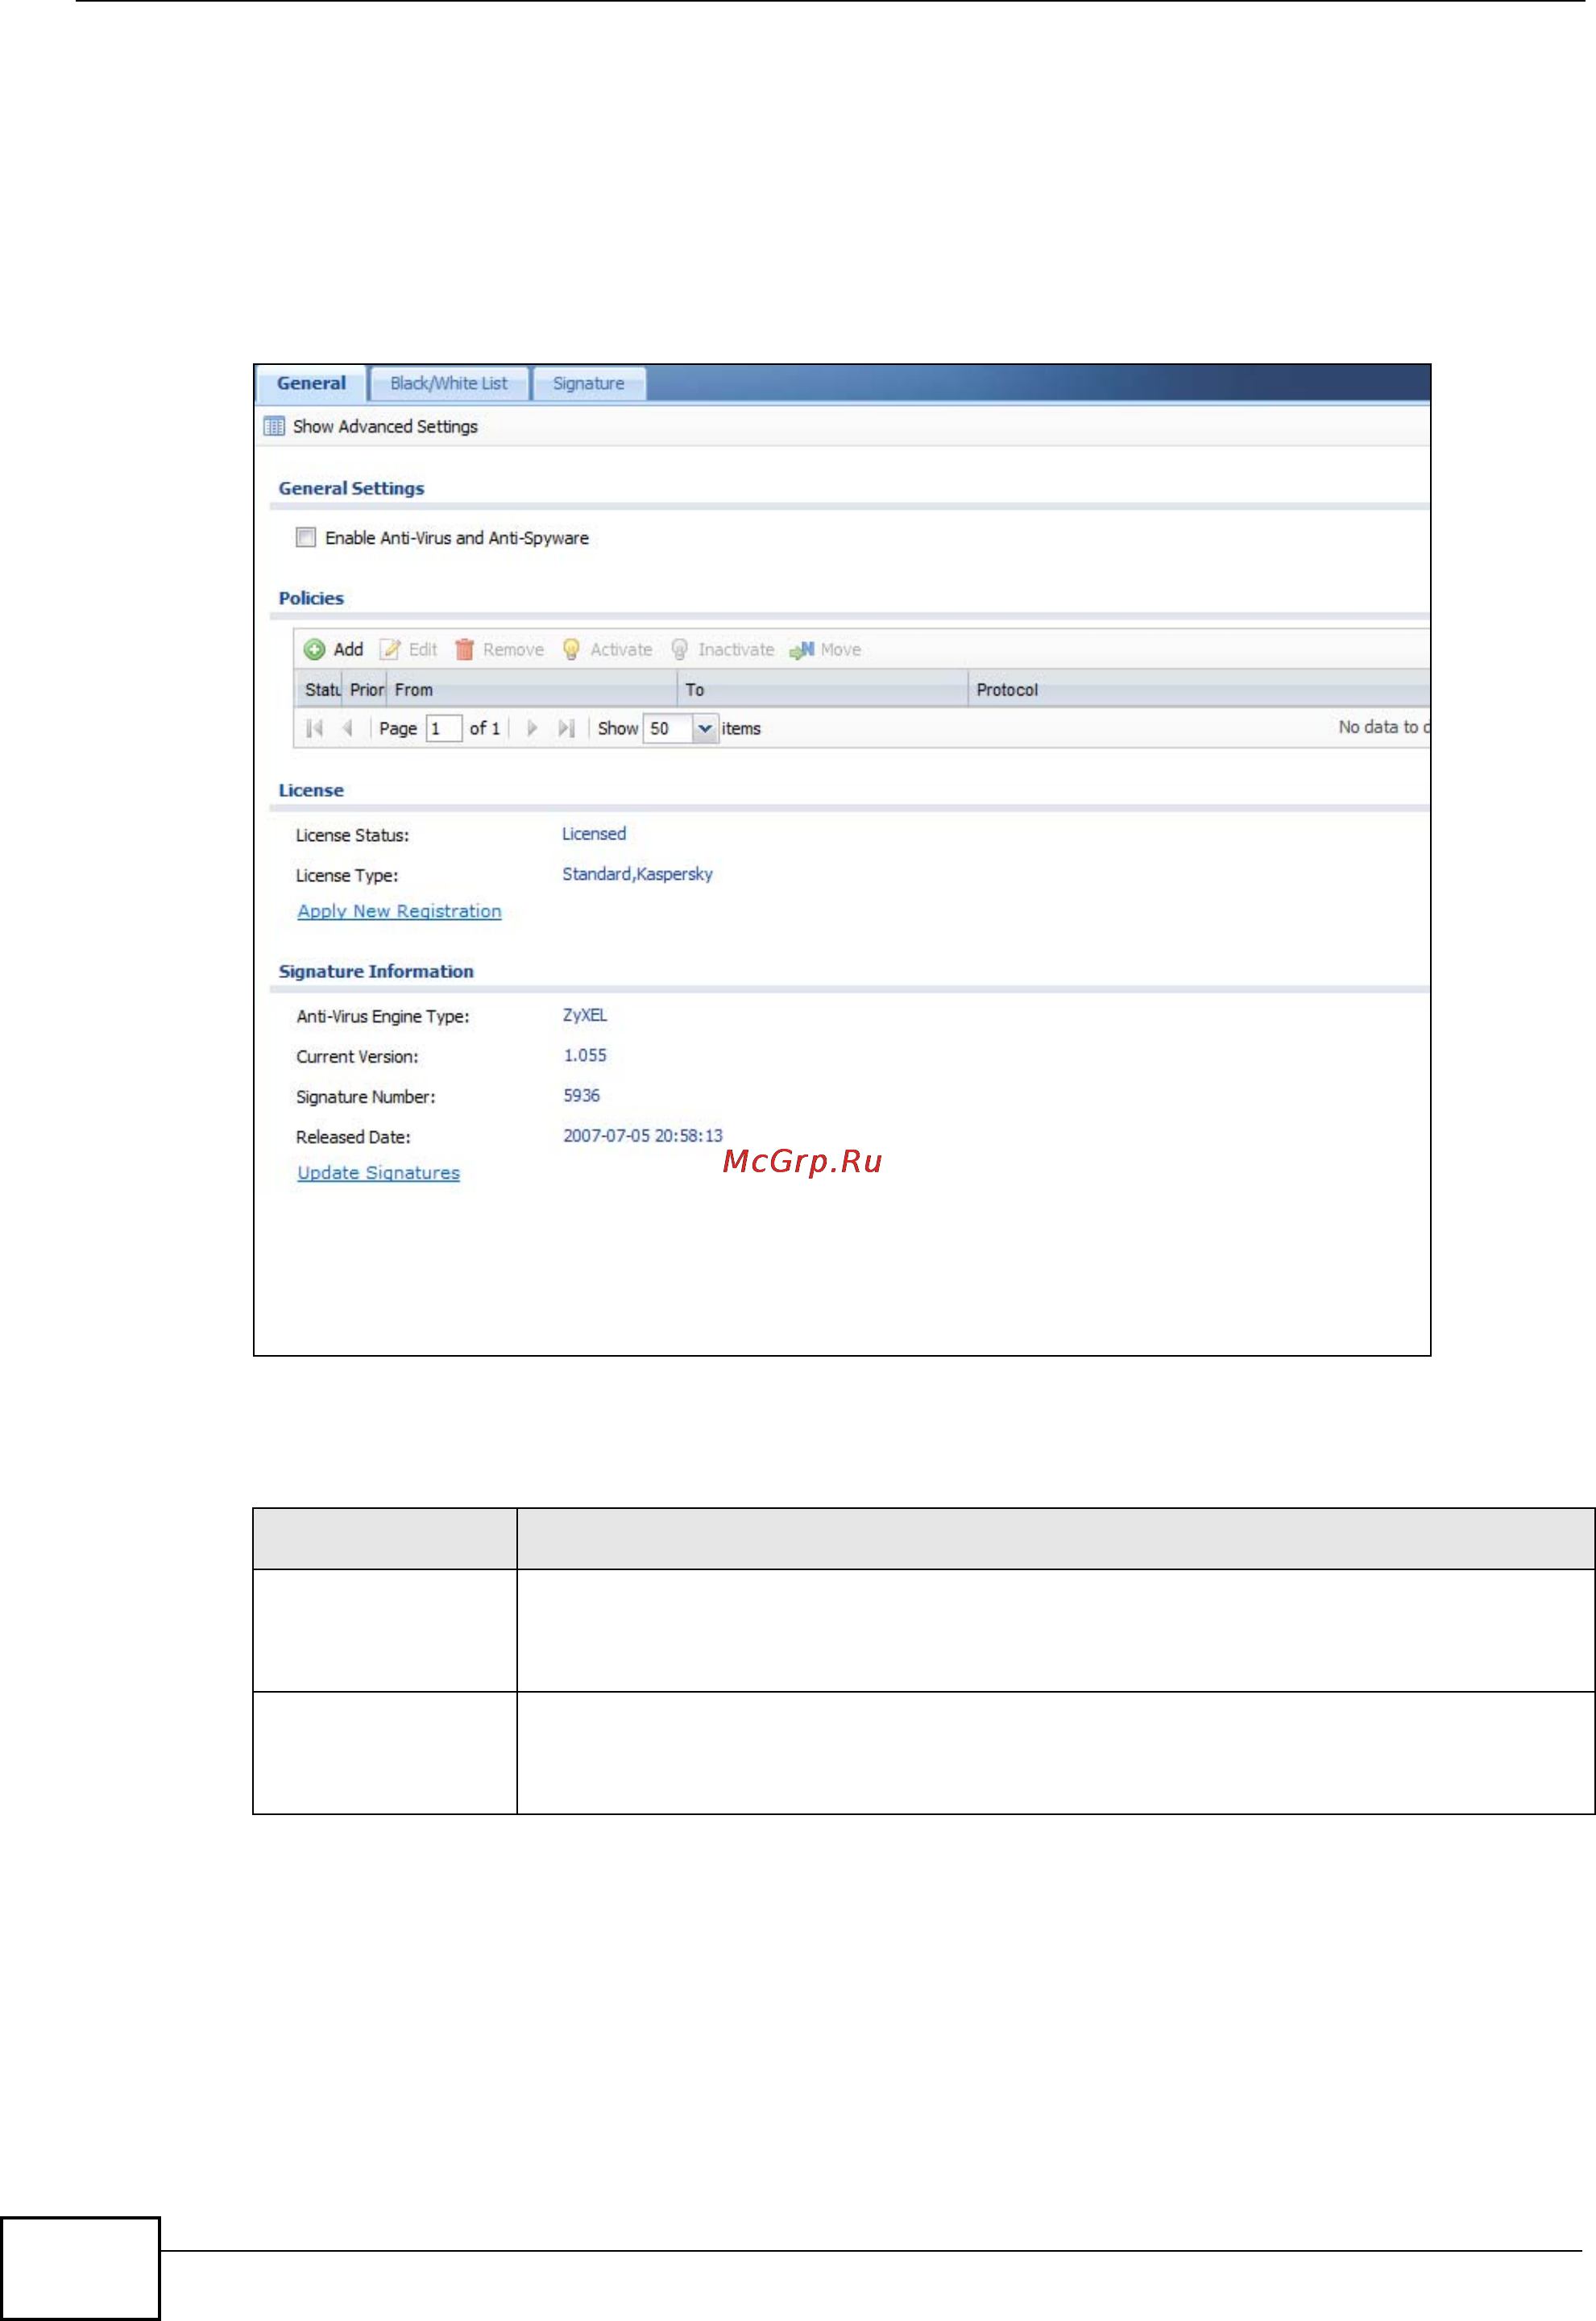Go to next page of policies
This screenshot has width=1596, height=2321.
pos(532,729)
